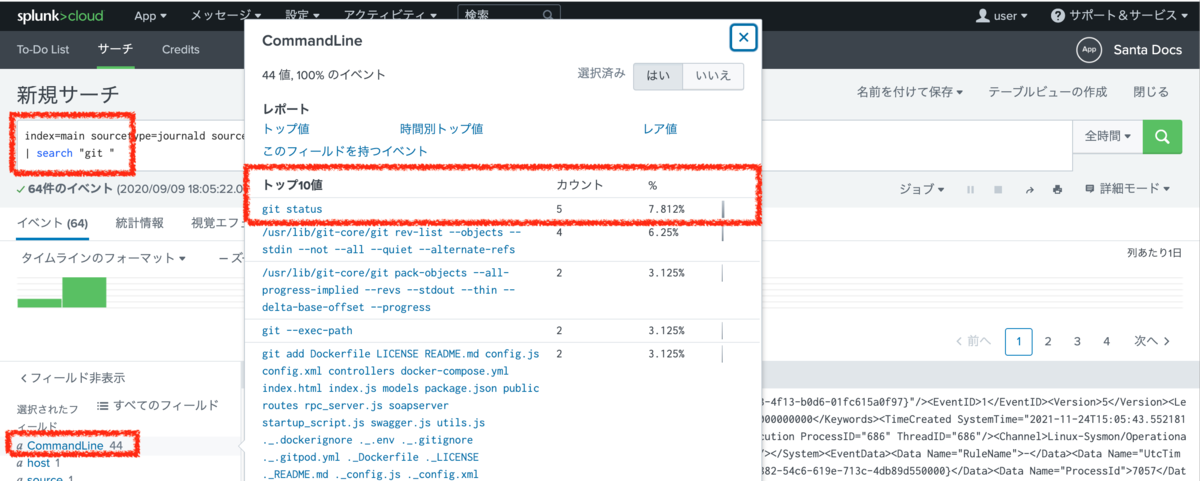Switch to the Credits tab

pos(181,49)
